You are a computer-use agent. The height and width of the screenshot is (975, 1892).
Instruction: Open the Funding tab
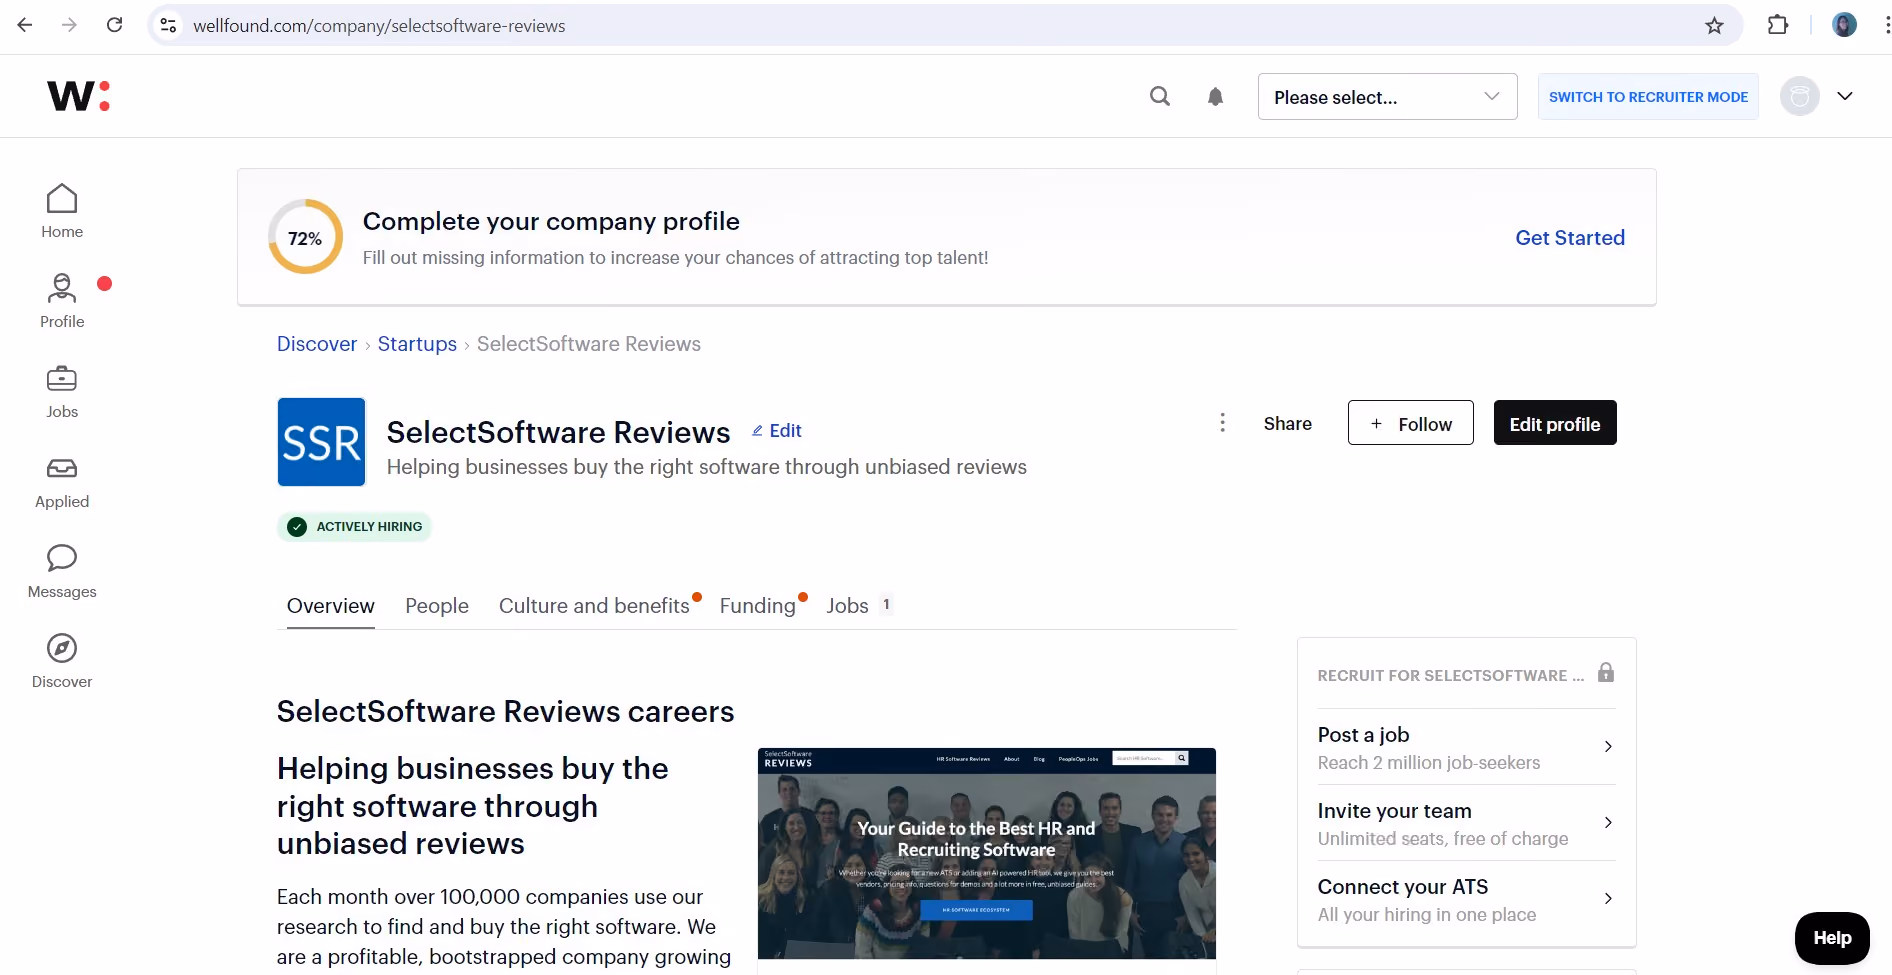tap(758, 606)
